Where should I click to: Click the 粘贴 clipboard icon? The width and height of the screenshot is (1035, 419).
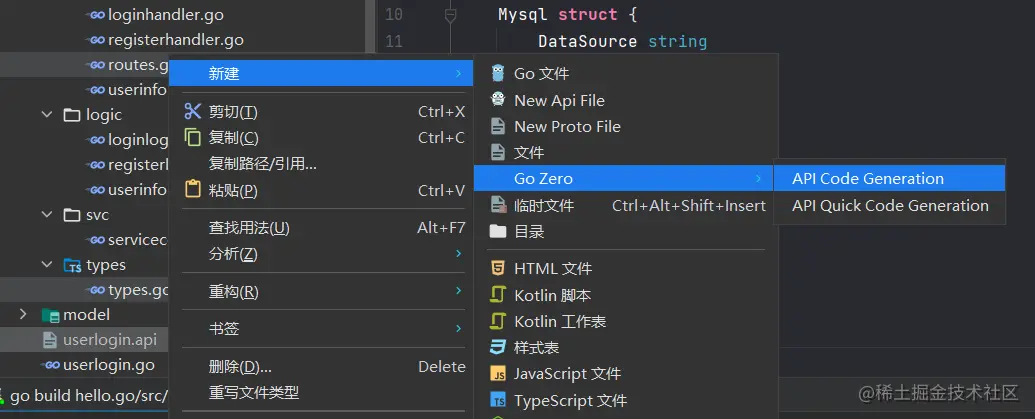(193, 190)
